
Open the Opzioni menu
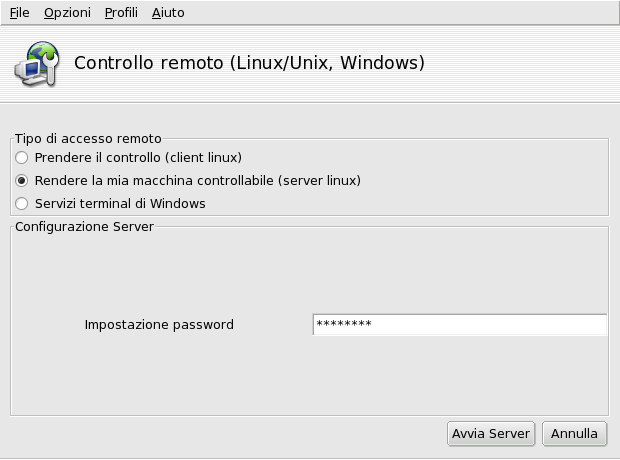pyautogui.click(x=67, y=13)
